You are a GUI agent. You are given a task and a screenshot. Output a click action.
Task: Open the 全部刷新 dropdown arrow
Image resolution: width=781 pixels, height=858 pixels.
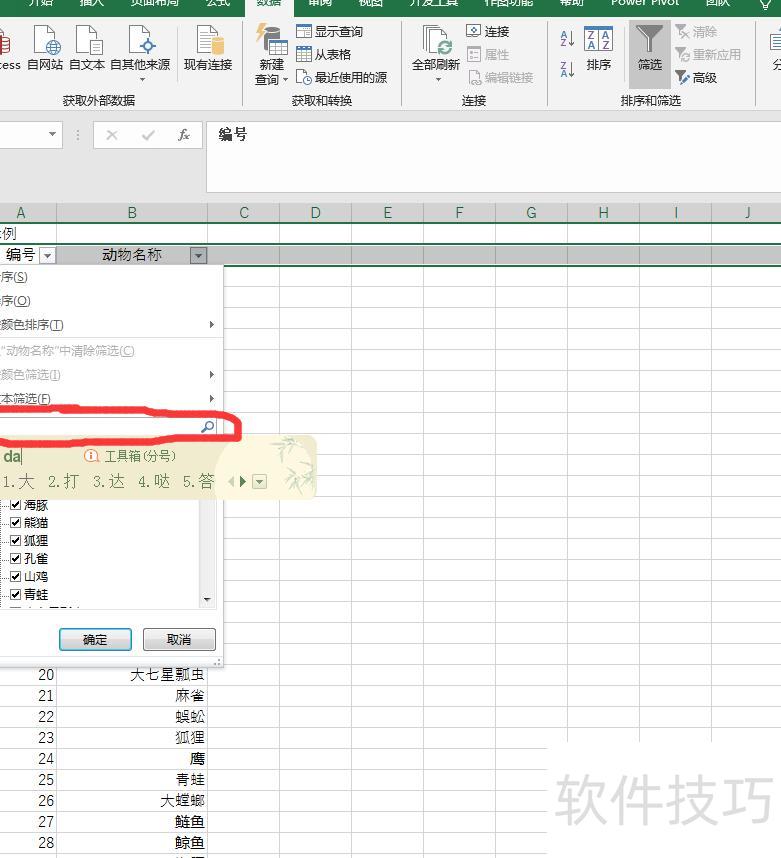coord(438,80)
